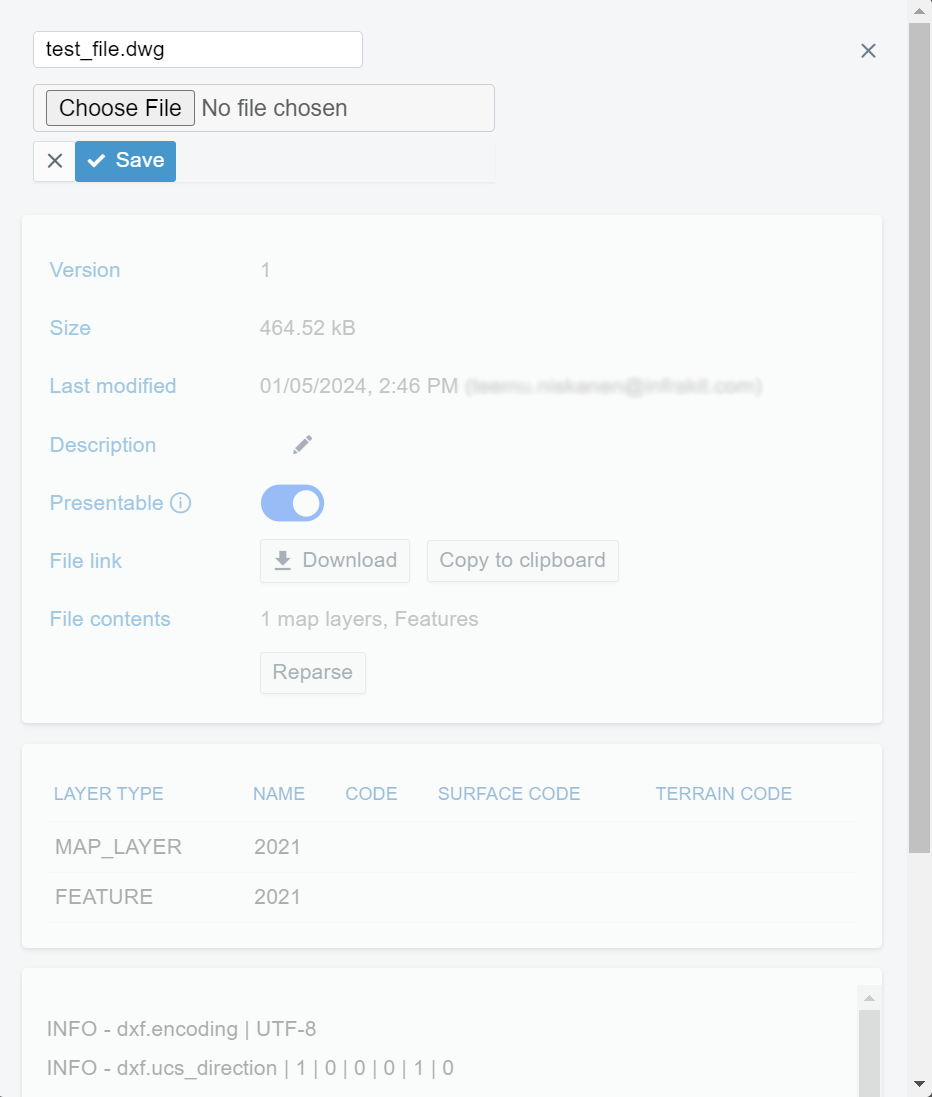932x1097 pixels.
Task: Toggle the Presentable switch
Action: (292, 503)
